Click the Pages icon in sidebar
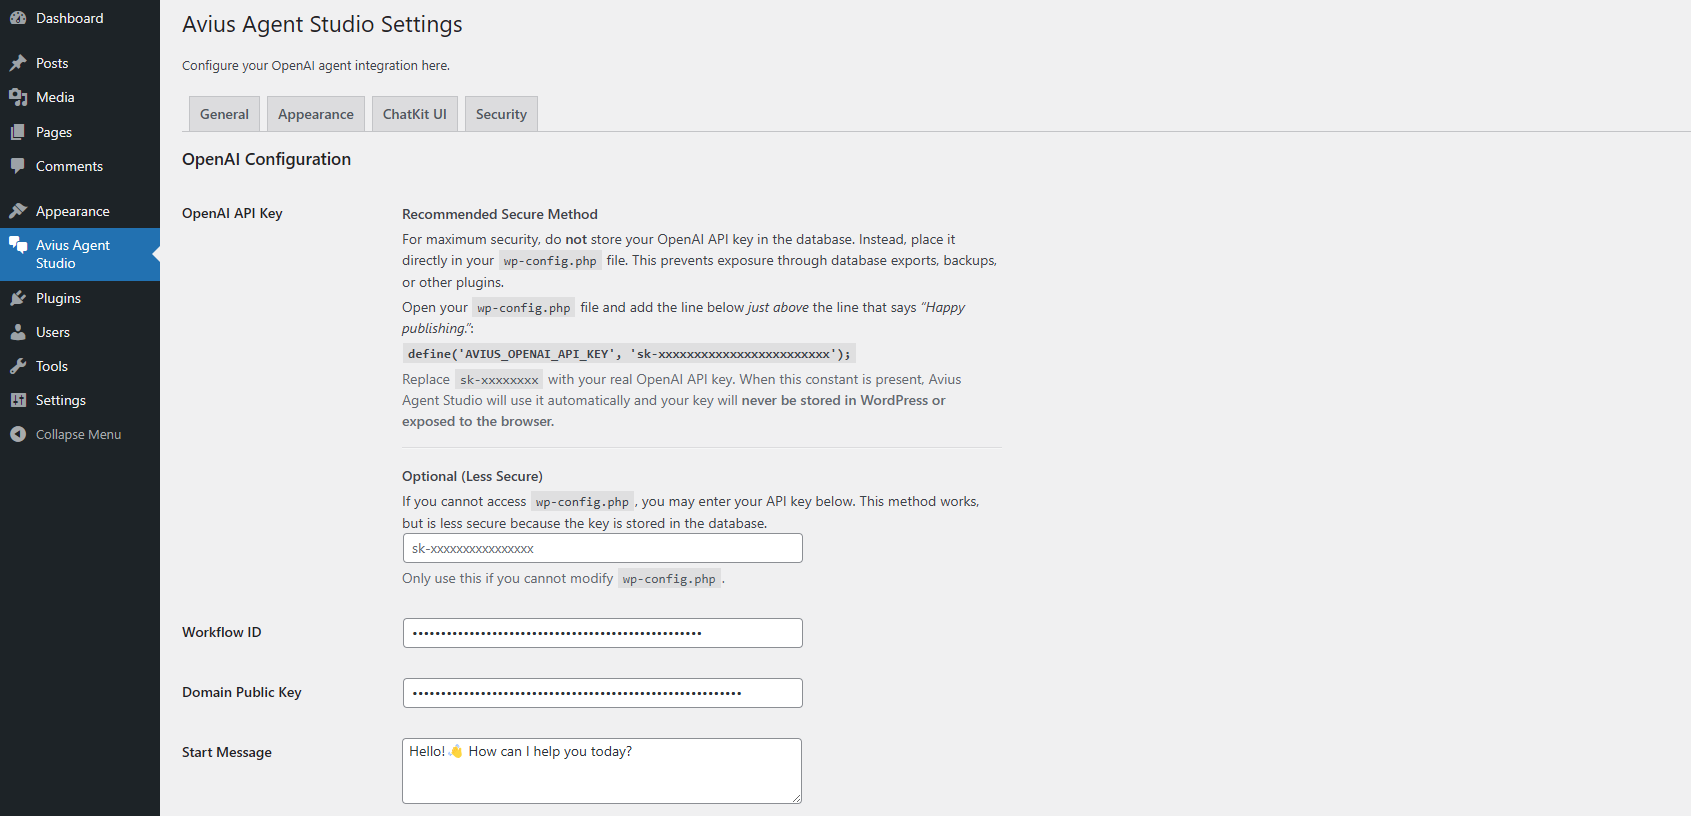This screenshot has width=1691, height=816. point(18,132)
